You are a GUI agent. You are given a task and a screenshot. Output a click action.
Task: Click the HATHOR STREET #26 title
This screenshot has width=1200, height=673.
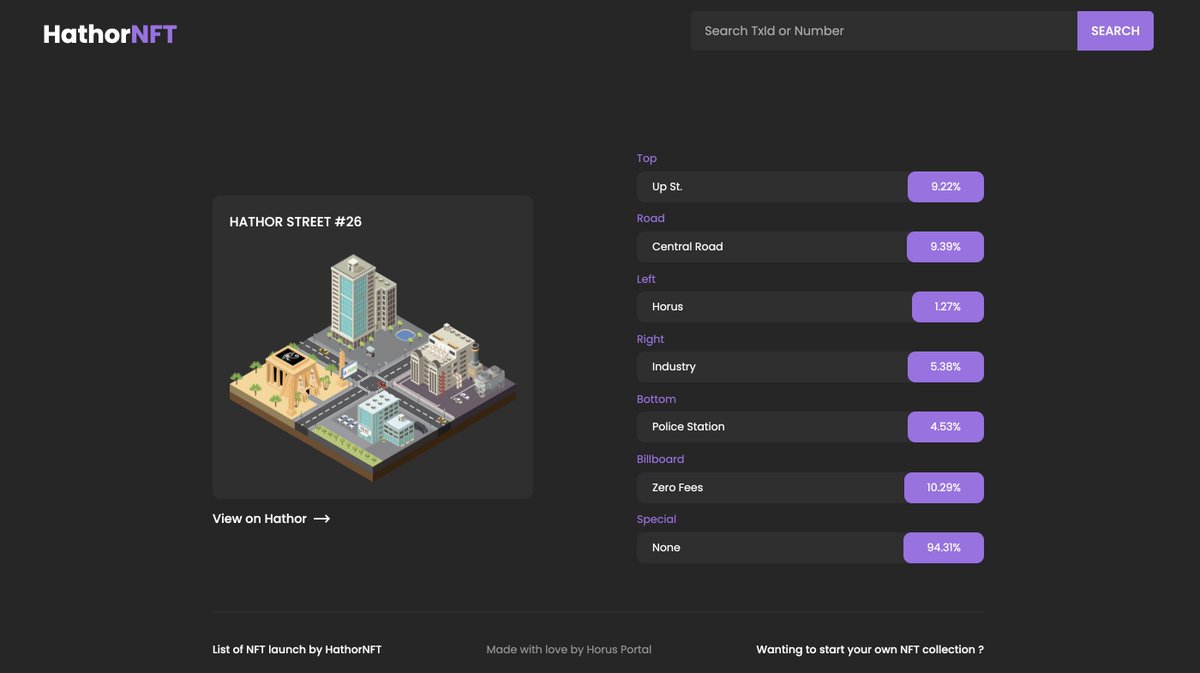pos(296,222)
